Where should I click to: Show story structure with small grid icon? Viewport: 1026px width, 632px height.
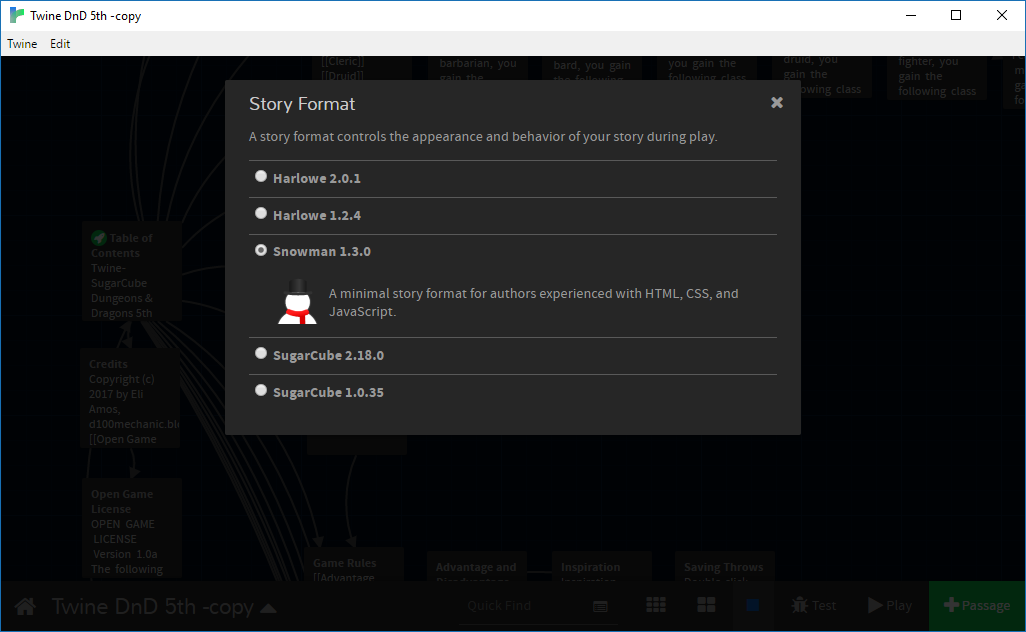[656, 605]
